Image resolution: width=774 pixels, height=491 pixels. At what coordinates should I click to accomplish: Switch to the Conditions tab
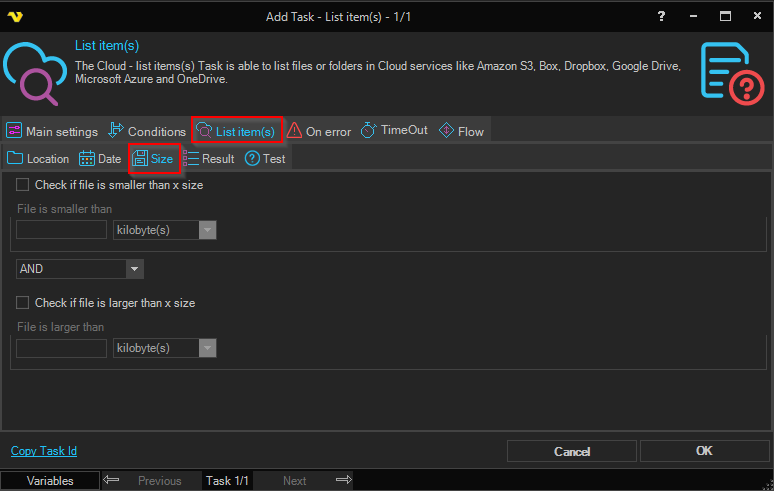(x=147, y=131)
